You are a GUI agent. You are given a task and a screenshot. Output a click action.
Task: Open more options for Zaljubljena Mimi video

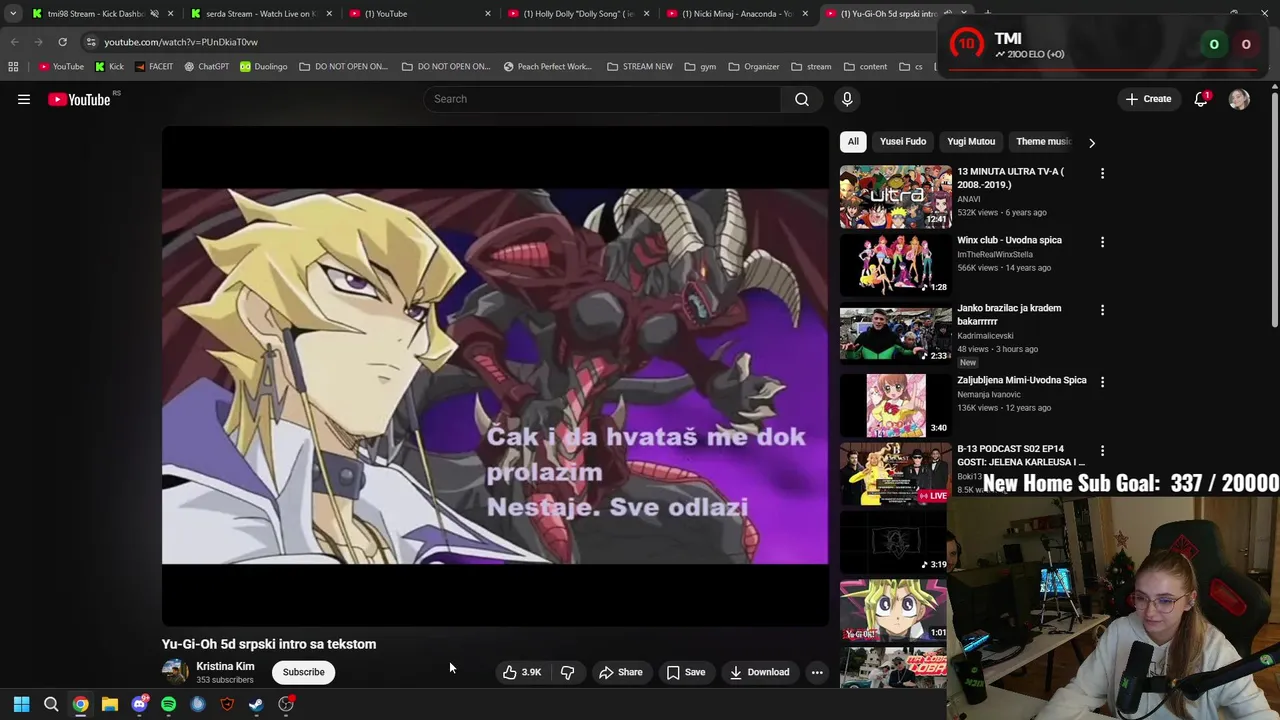click(1102, 382)
